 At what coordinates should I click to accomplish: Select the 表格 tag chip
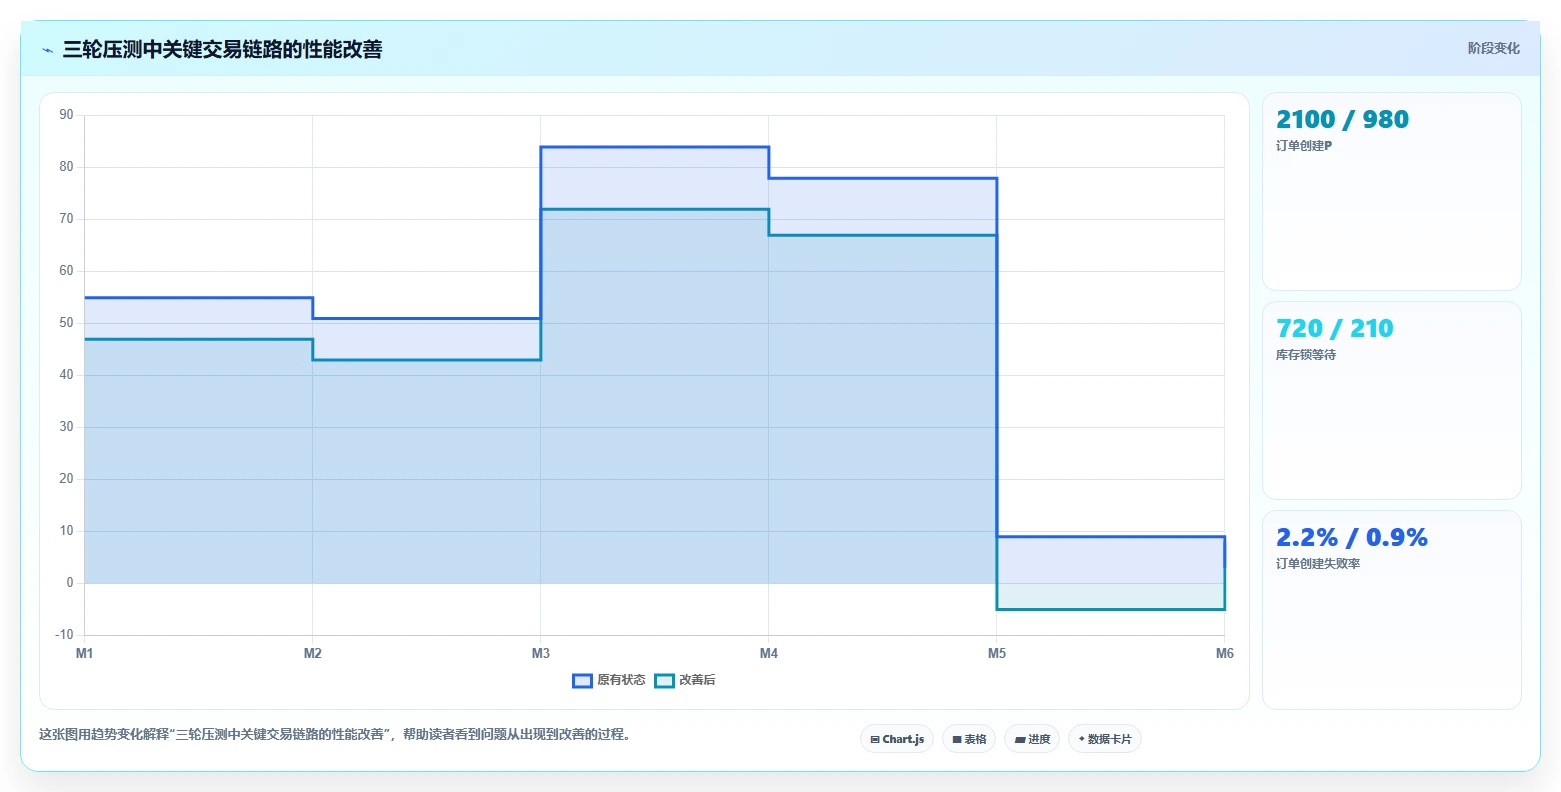point(969,739)
